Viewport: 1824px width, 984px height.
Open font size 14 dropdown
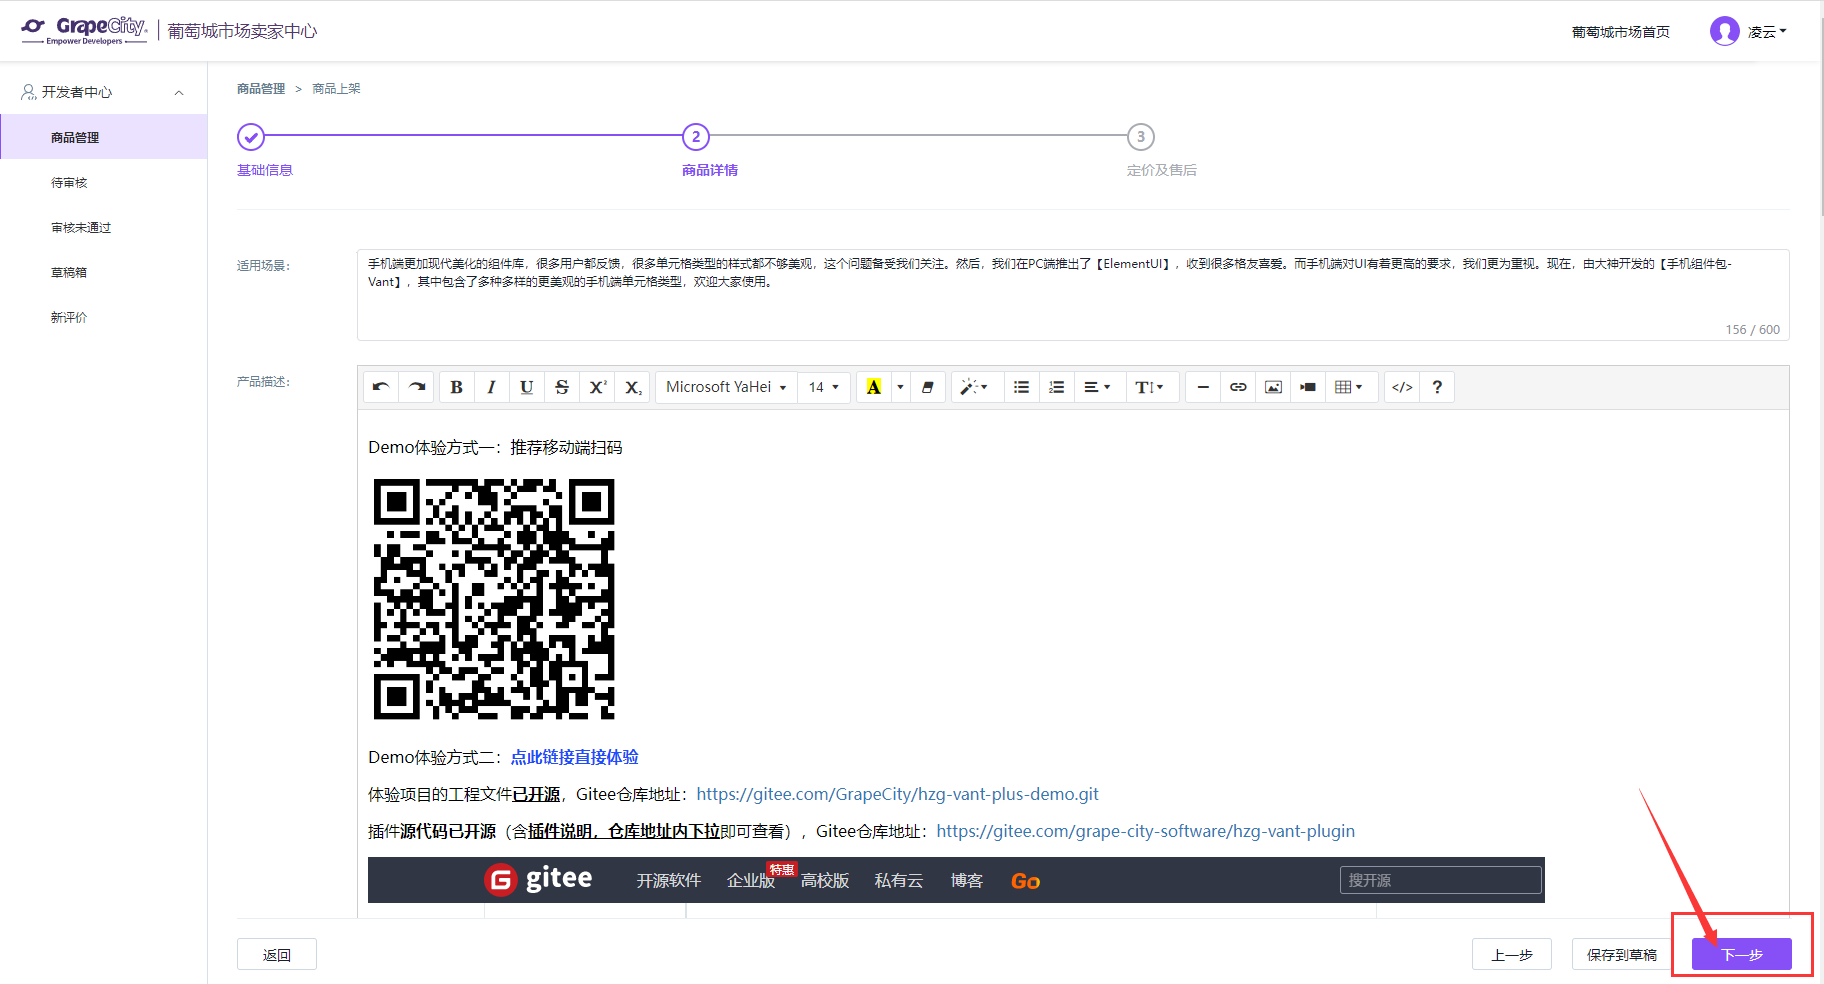tap(824, 387)
